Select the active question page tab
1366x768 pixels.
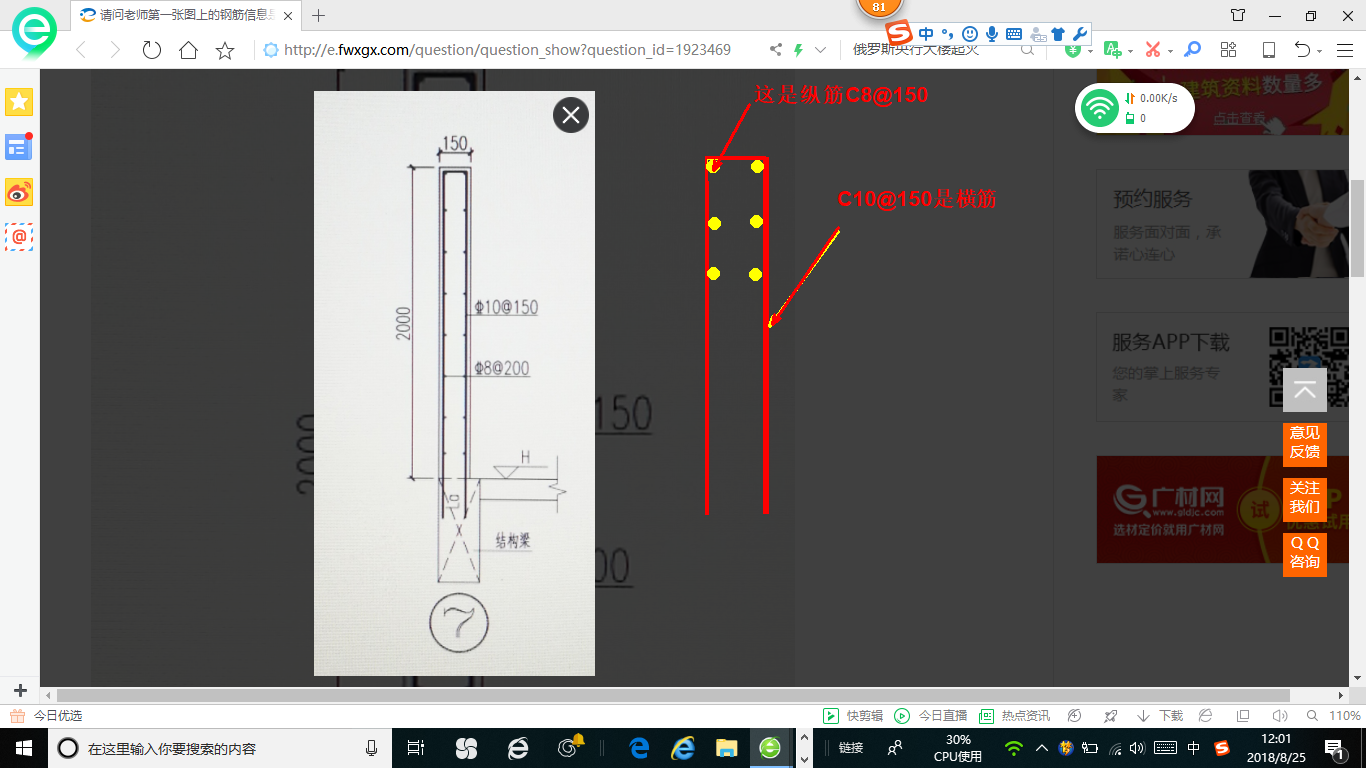pos(185,15)
